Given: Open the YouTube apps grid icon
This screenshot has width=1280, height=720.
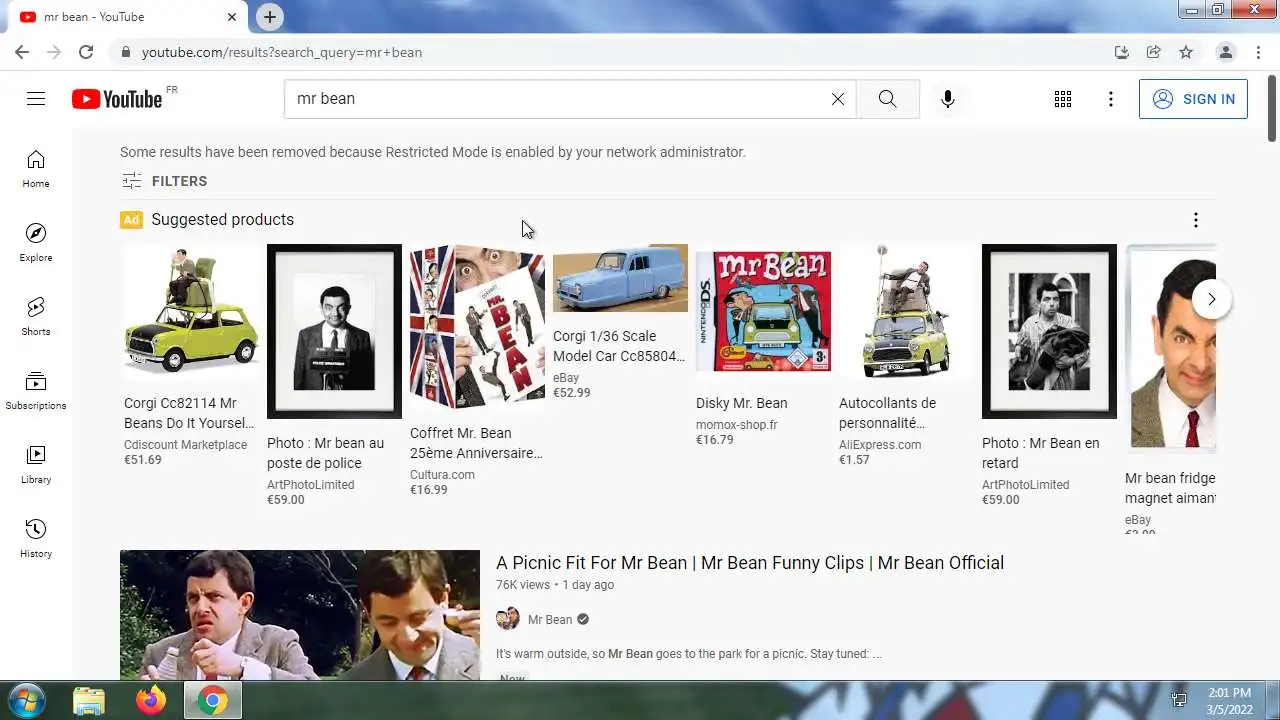Looking at the screenshot, I should coord(1063,99).
